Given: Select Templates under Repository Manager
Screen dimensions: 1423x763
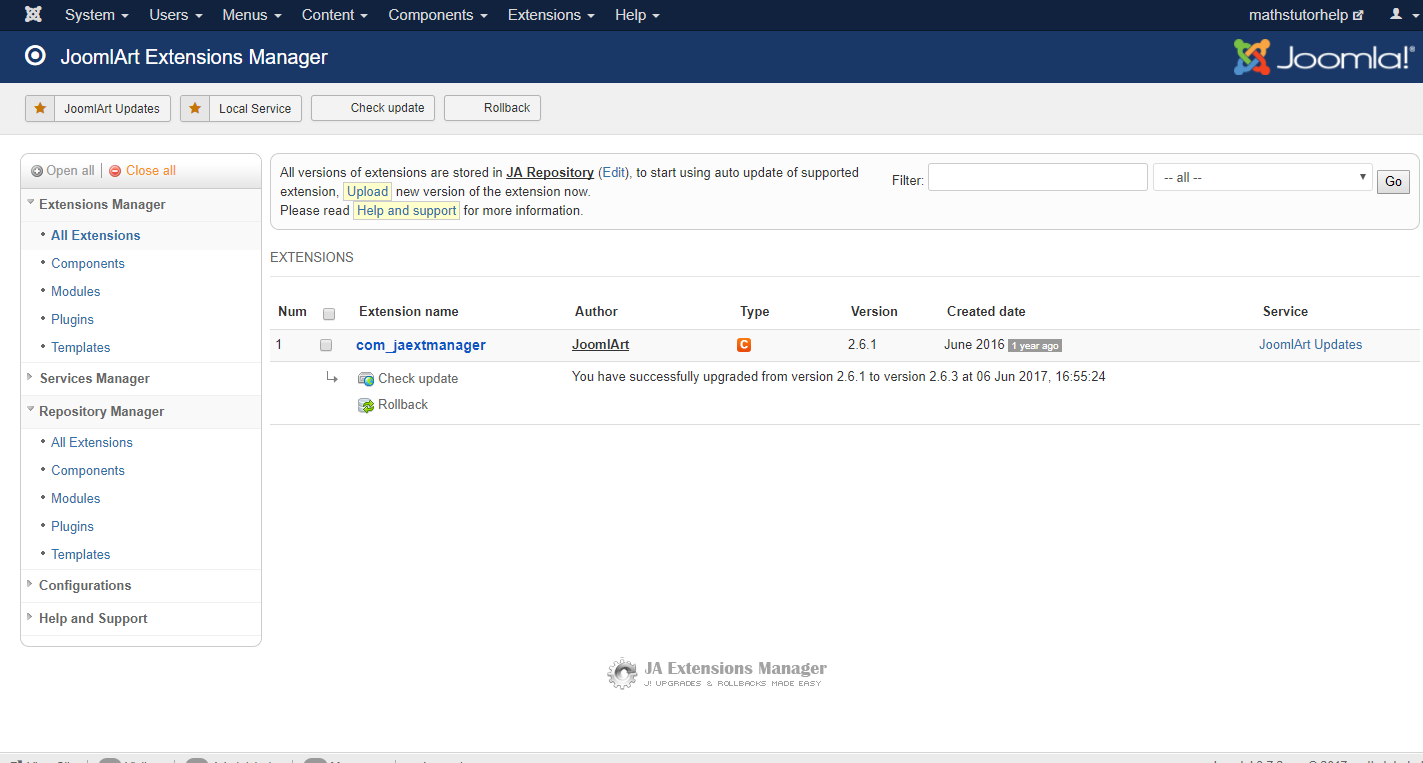Looking at the screenshot, I should (81, 555).
